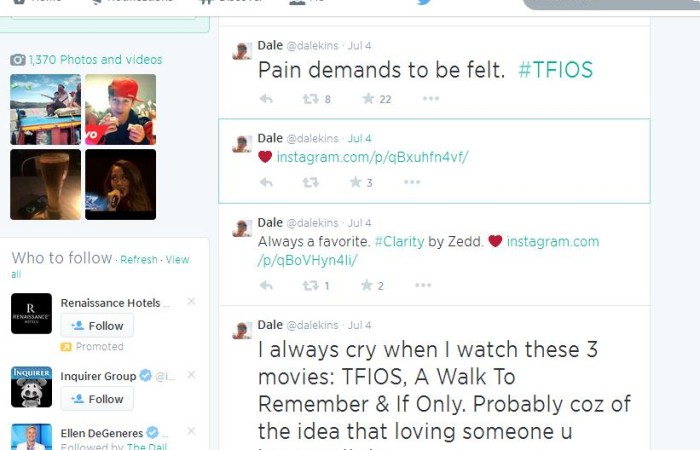
Task: Reply to the Clarity by Zedd tweet
Action: click(x=266, y=285)
